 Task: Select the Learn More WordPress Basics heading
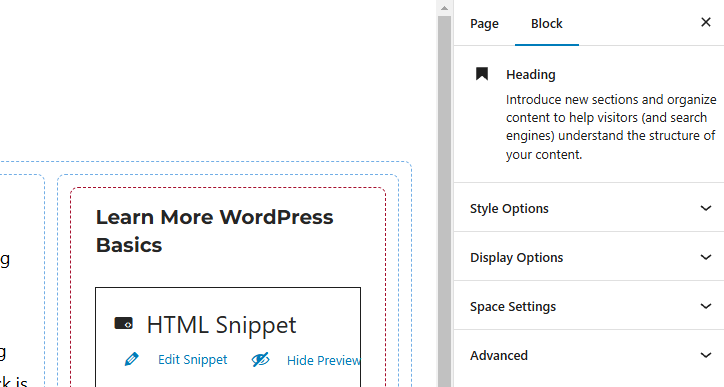[x=214, y=231]
